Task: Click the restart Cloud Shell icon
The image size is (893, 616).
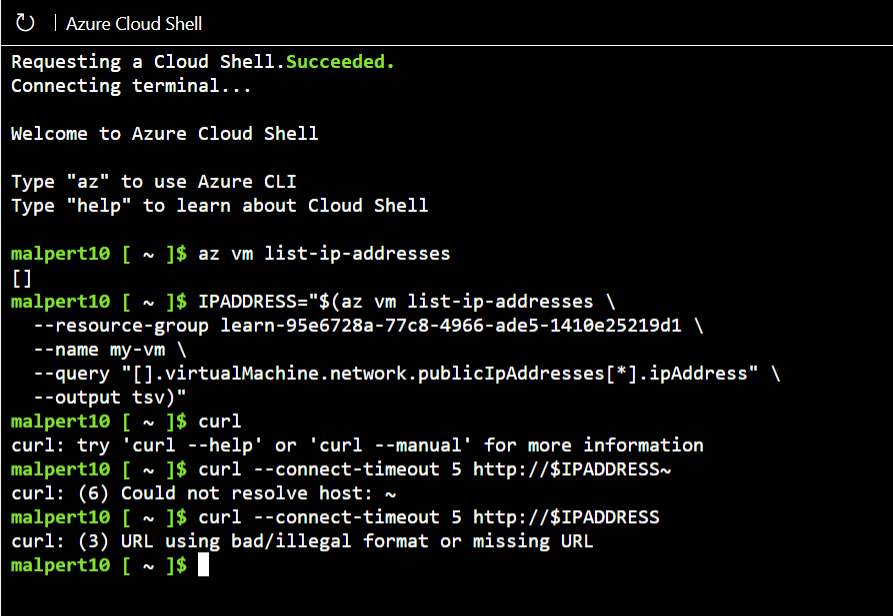Action: coord(24,23)
